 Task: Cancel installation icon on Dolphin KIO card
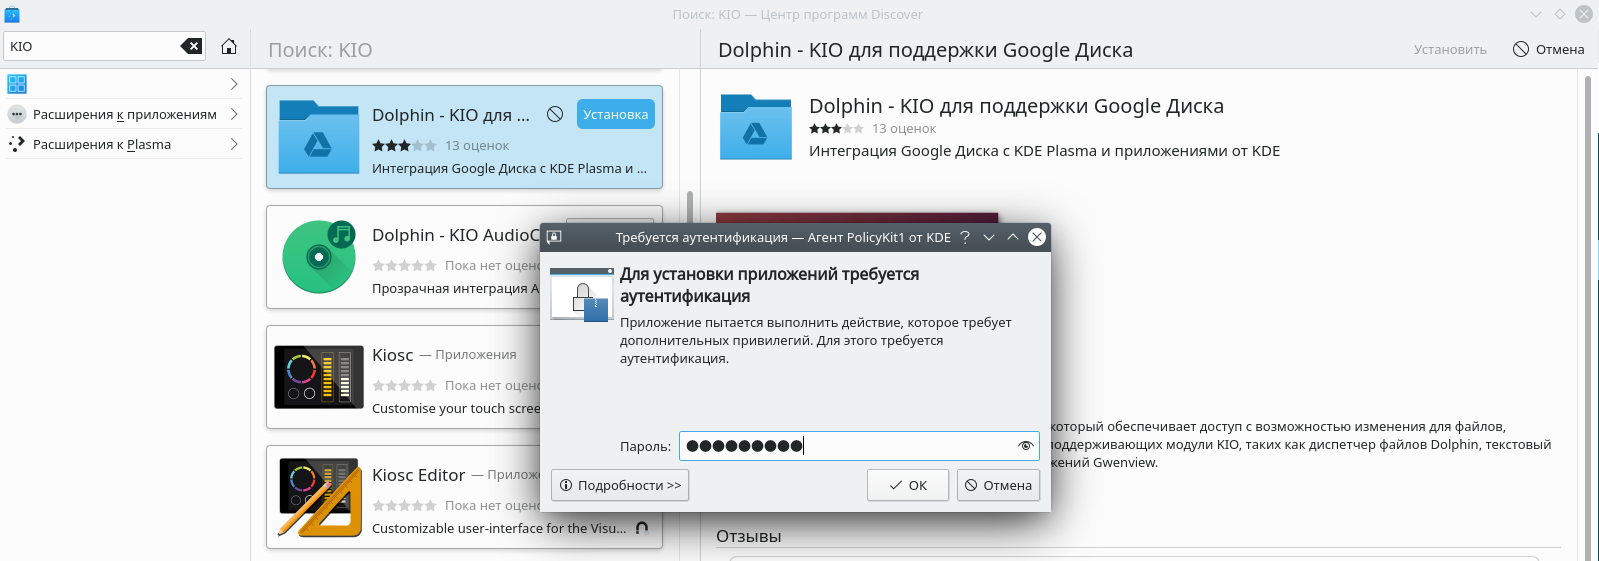[555, 114]
